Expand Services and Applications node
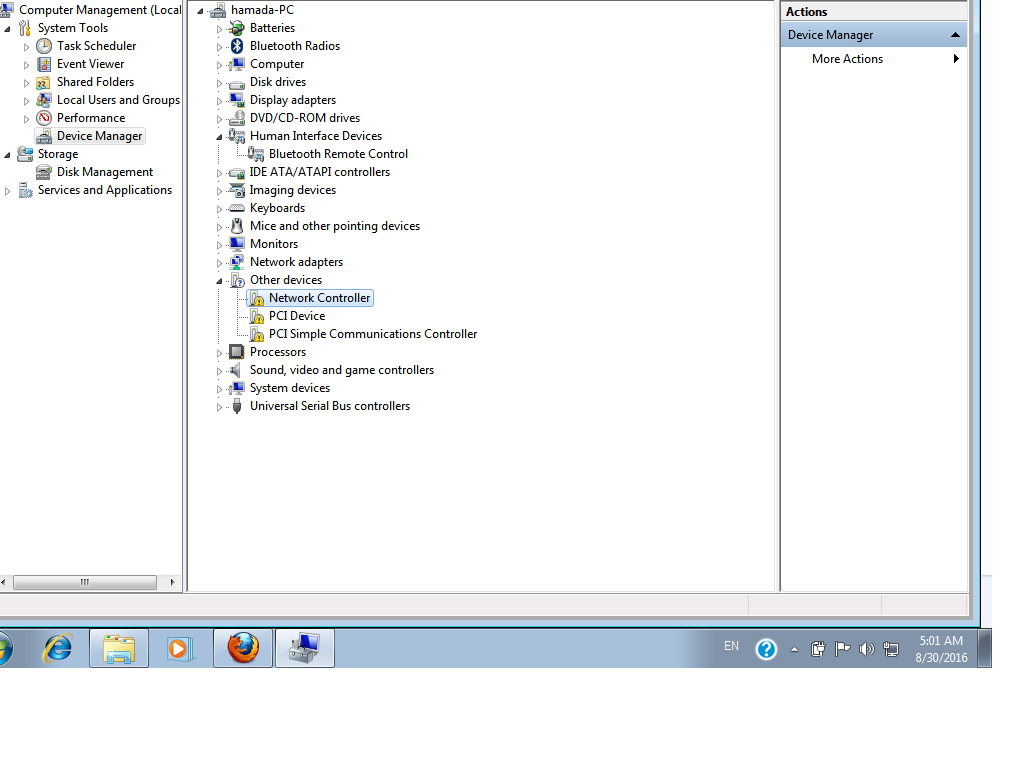The height and width of the screenshot is (768, 1024). 7,191
